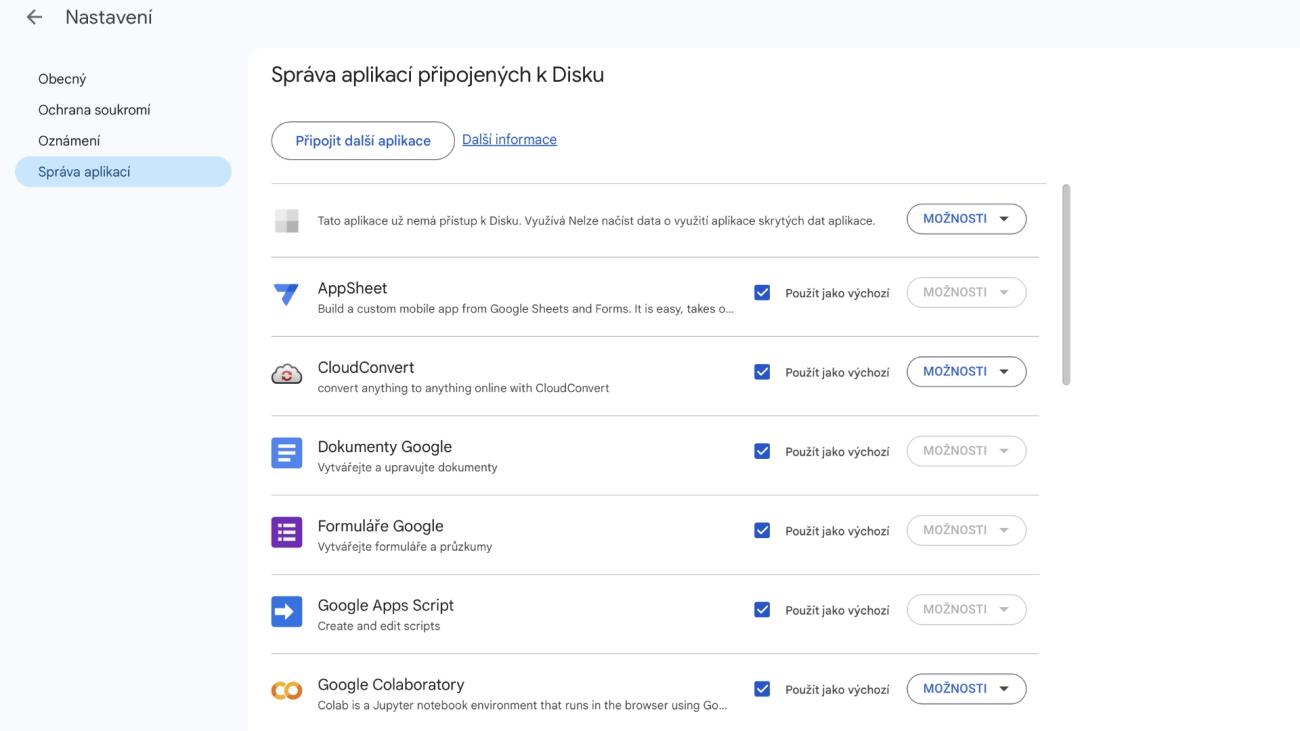
Task: Click the Správa aplikací připojených k Disku heading
Action: pyautogui.click(x=437, y=75)
